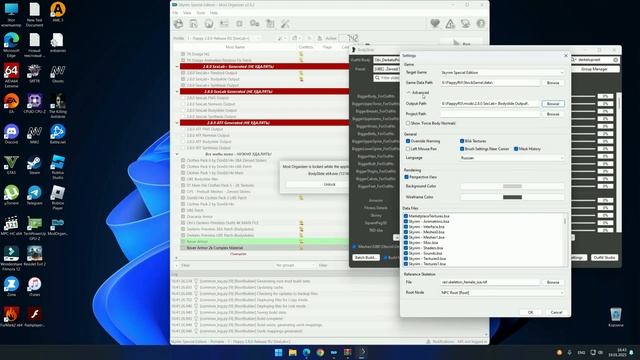
Task: Open the Help menu in Mod Organizer
Action: click(x=213, y=13)
